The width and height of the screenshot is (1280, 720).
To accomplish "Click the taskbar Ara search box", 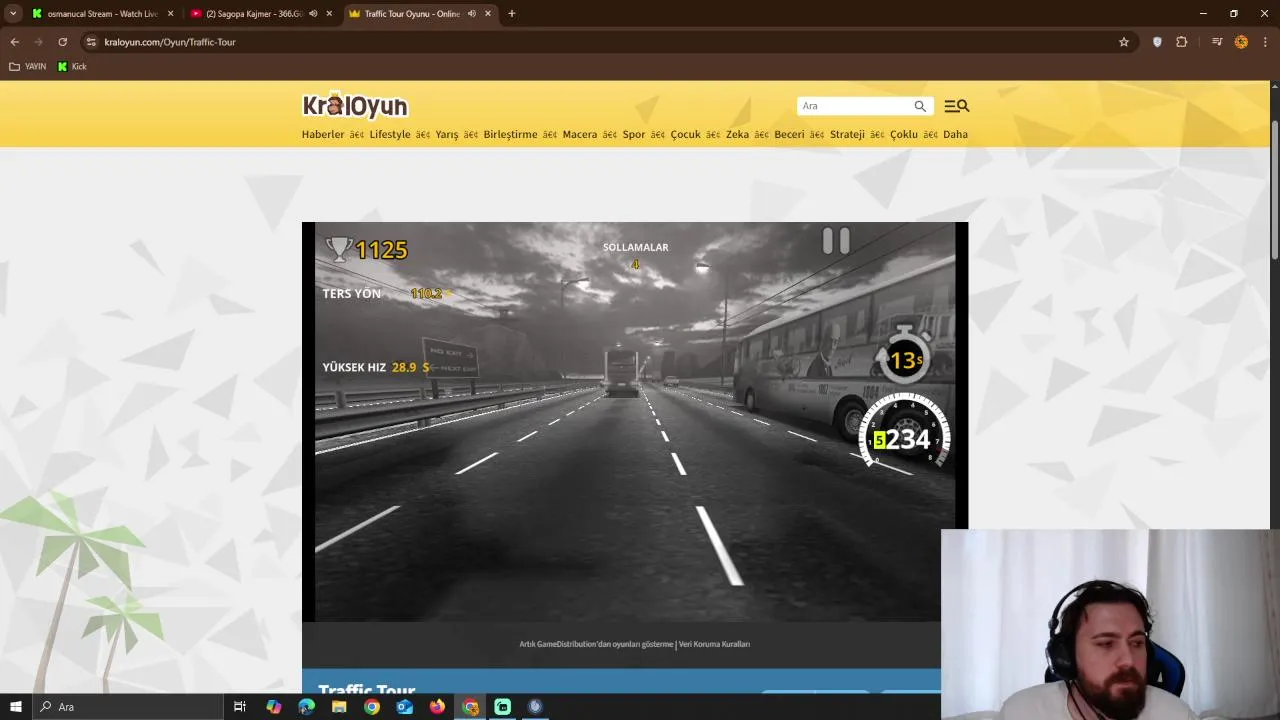I will click(128, 707).
